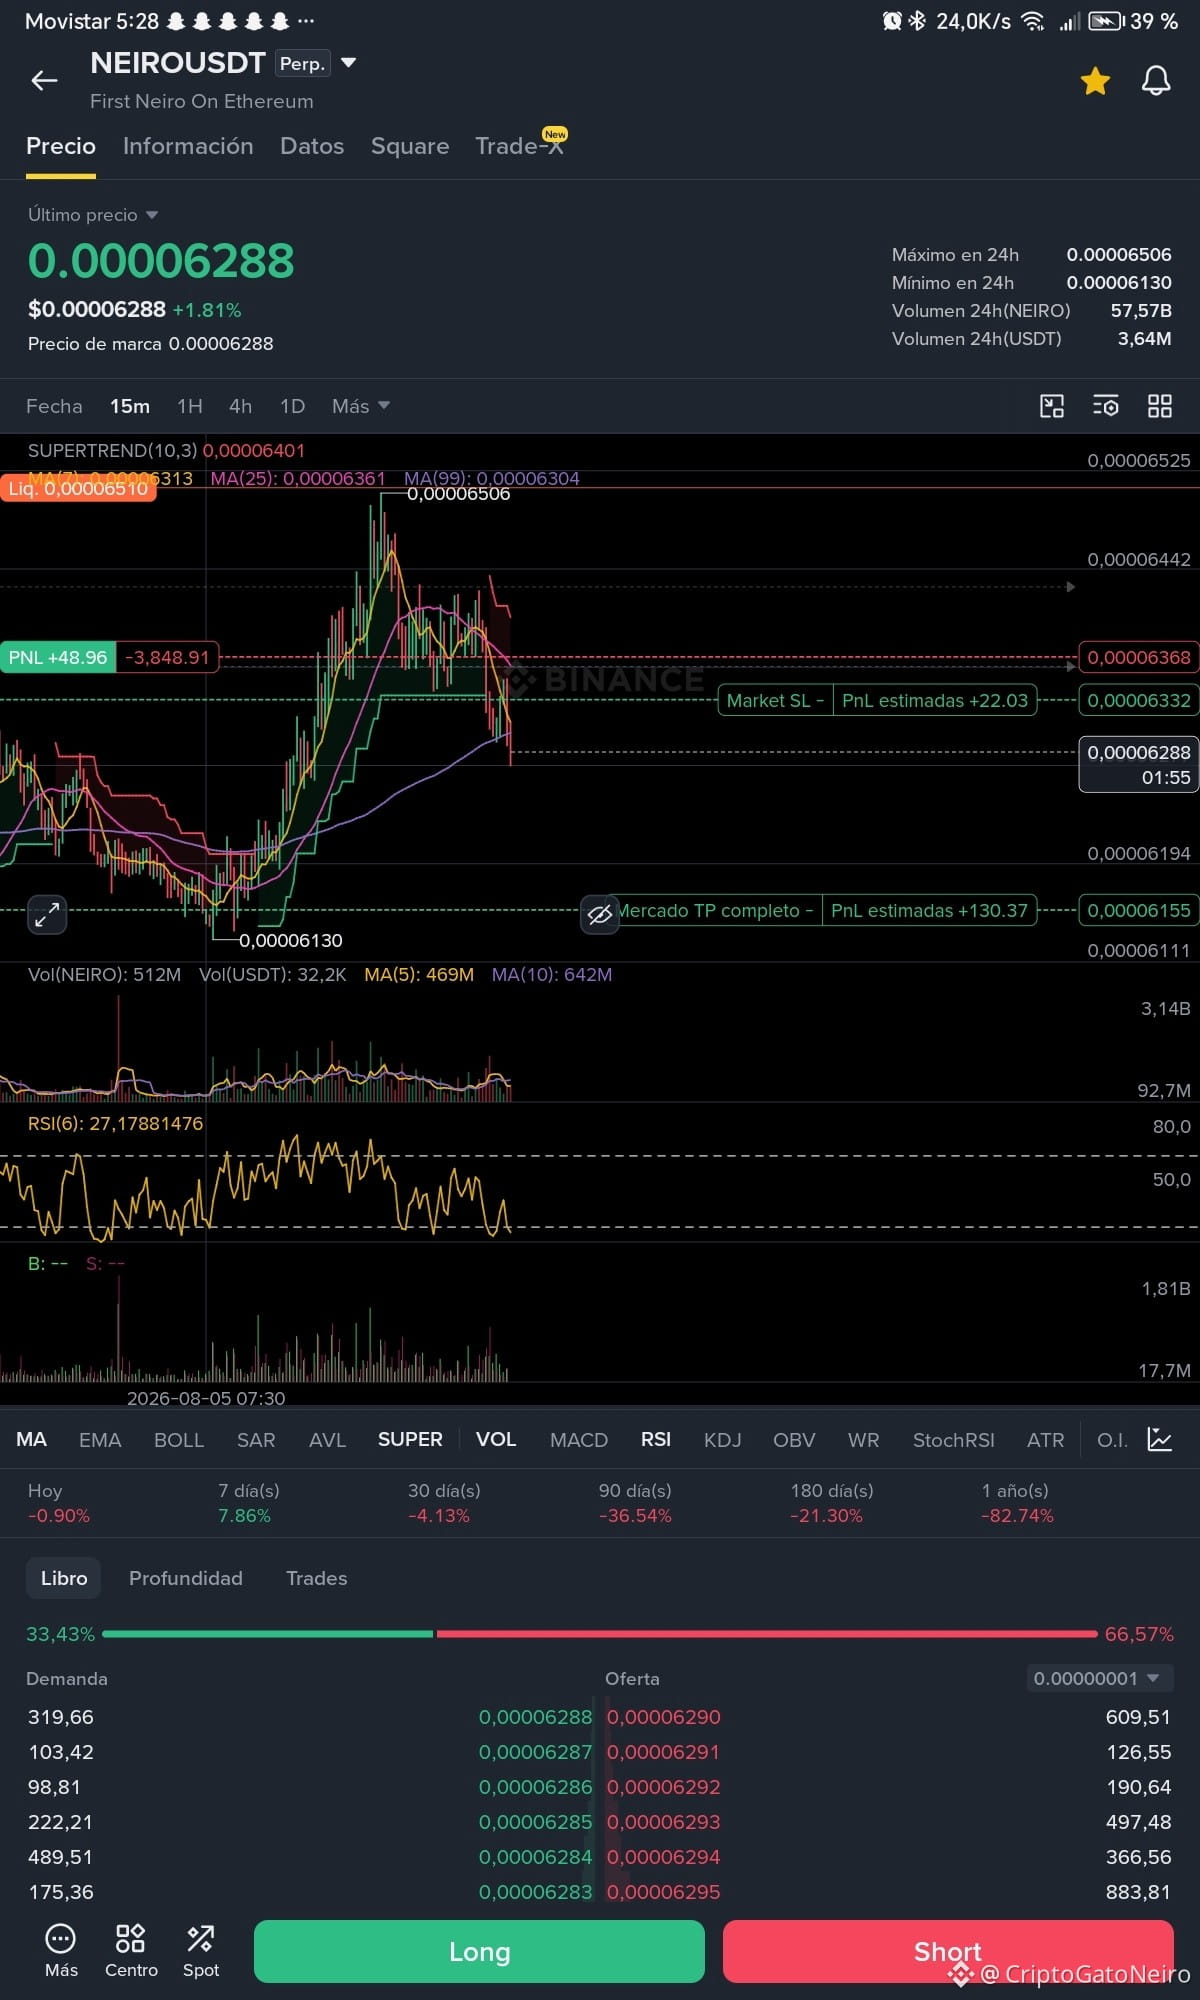
Task: Tap the back arrow icon
Action: 44,81
